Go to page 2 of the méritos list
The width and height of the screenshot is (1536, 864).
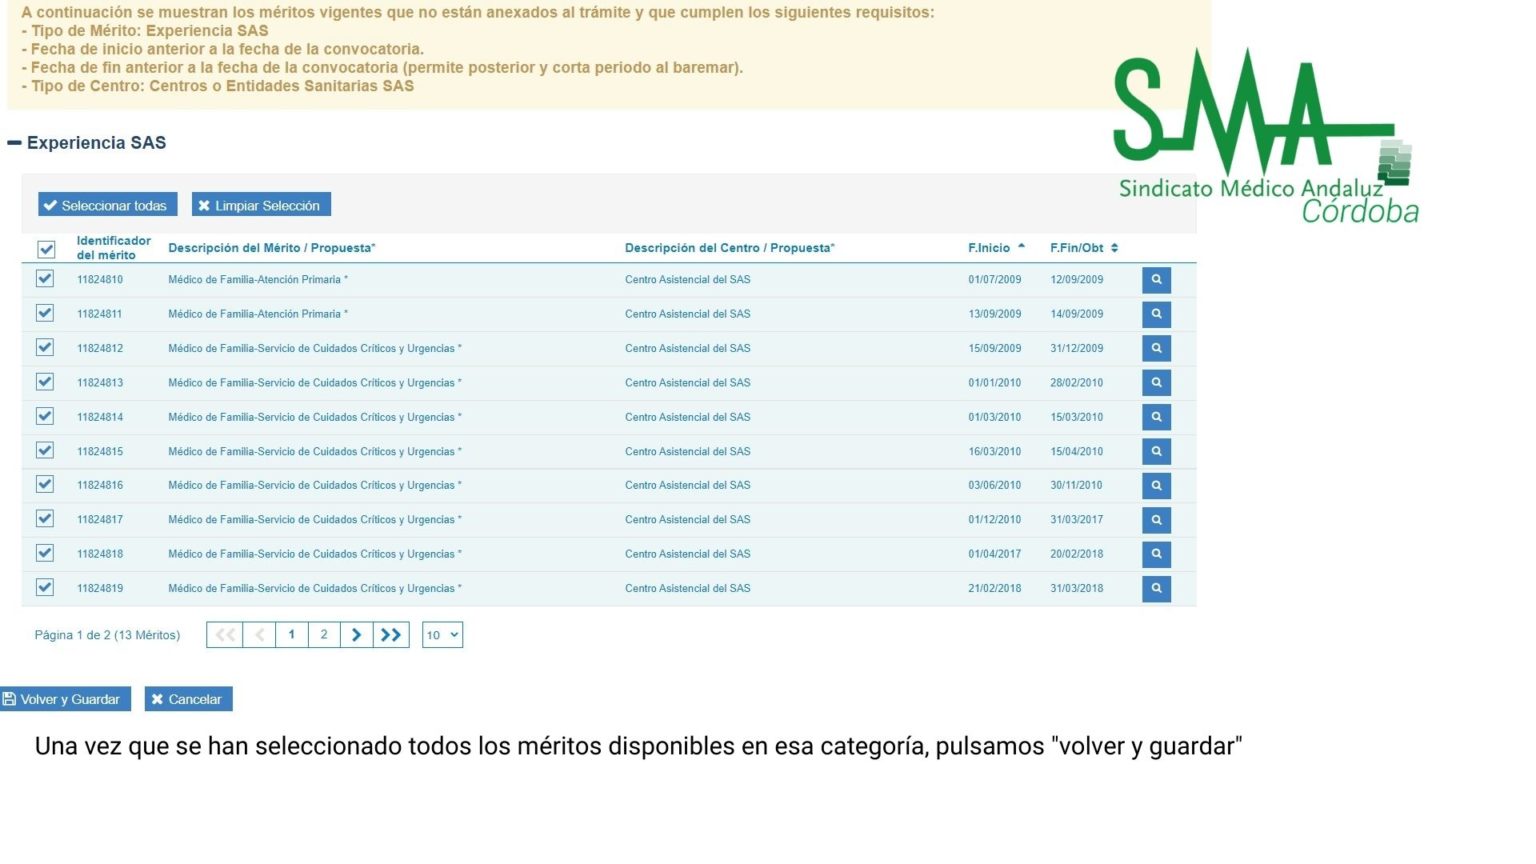[324, 634]
